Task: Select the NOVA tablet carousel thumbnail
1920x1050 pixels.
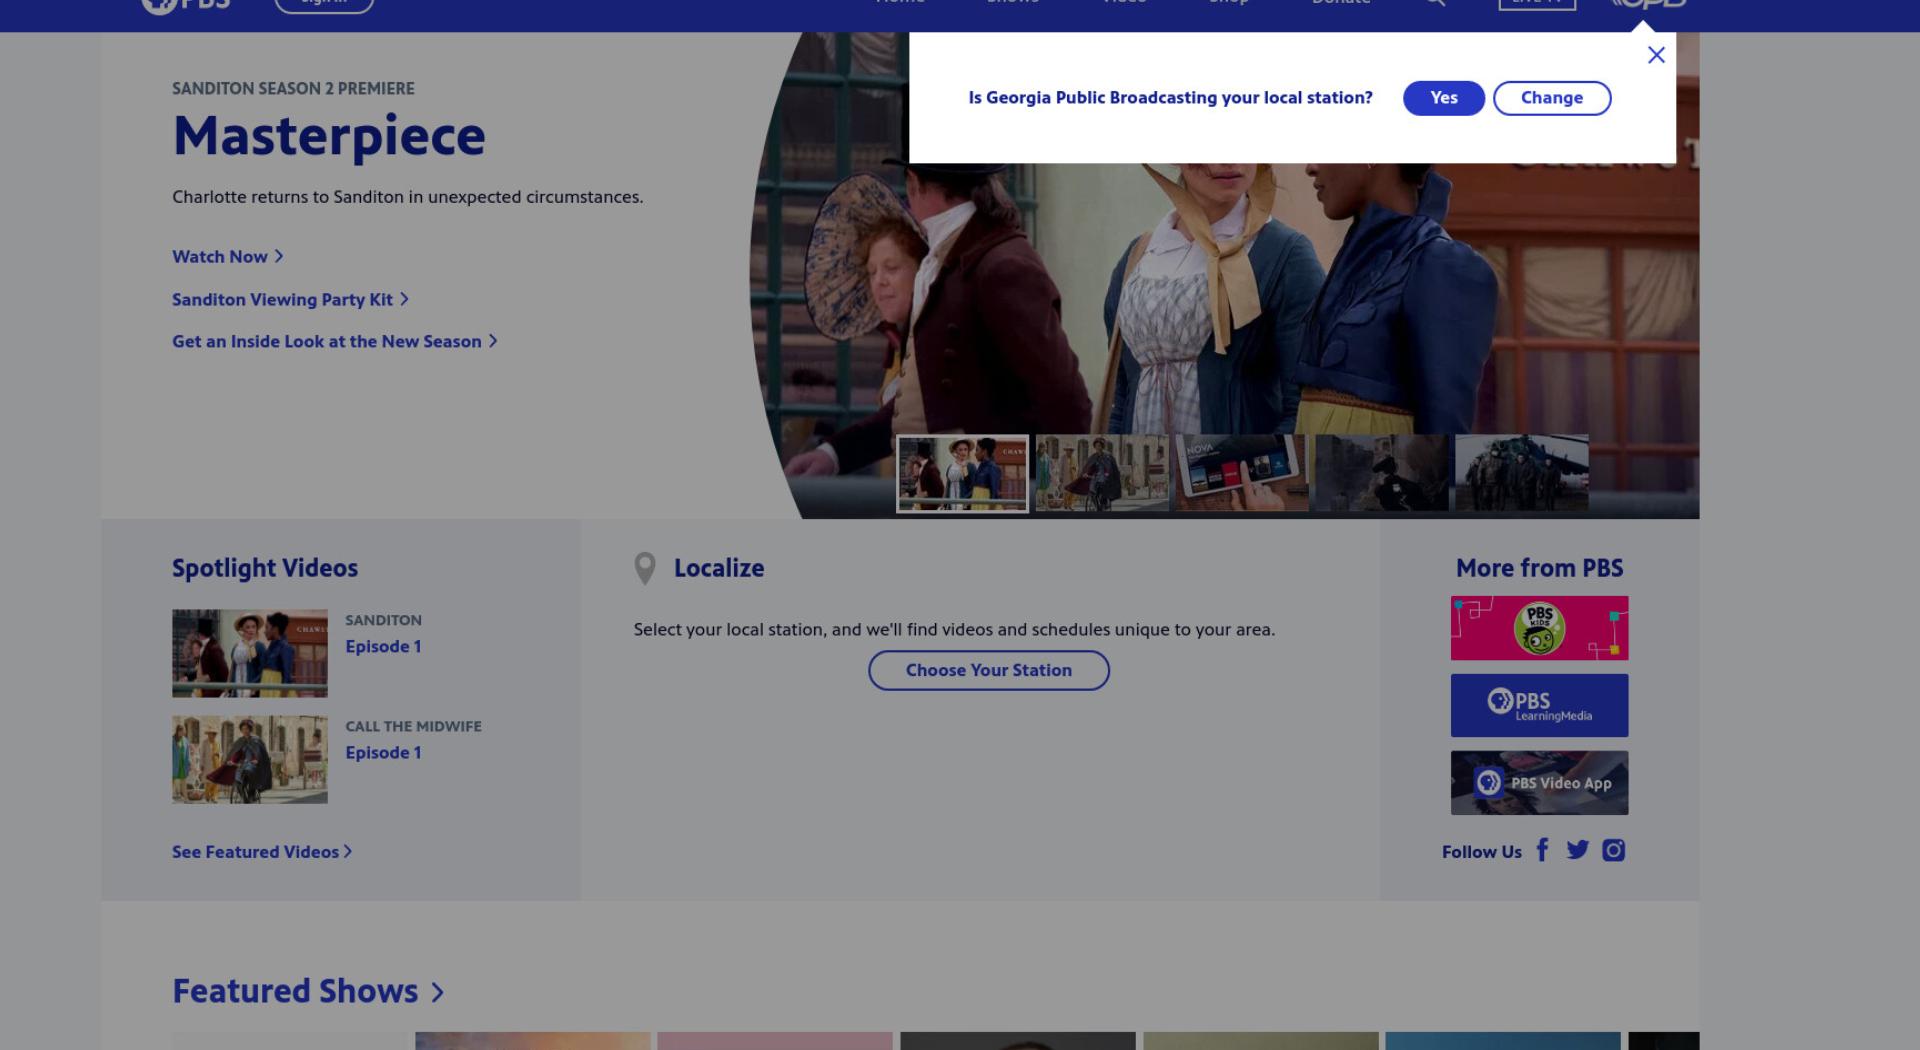Action: tap(1242, 473)
